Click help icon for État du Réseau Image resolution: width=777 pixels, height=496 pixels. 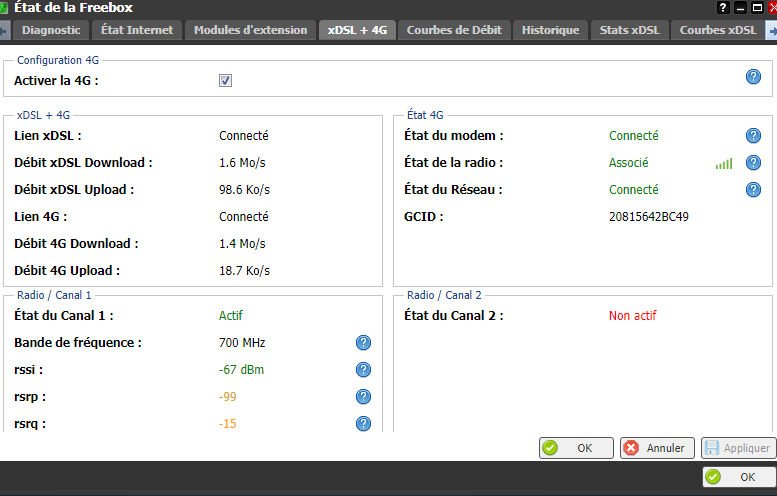(754, 190)
